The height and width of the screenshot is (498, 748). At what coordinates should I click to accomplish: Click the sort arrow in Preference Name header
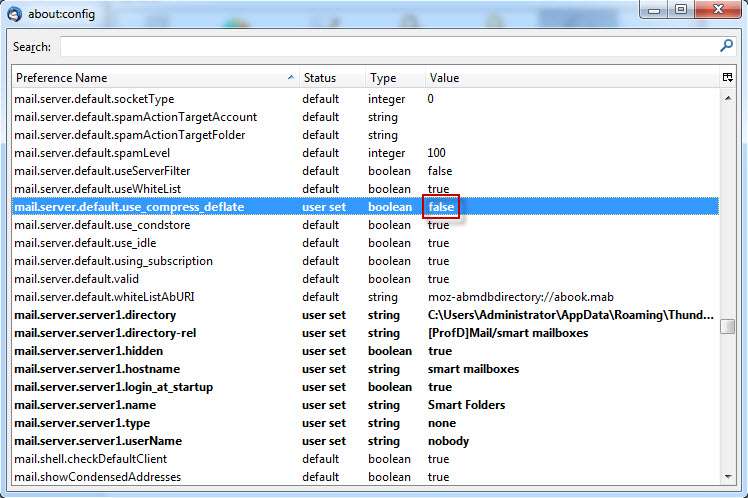[x=291, y=78]
